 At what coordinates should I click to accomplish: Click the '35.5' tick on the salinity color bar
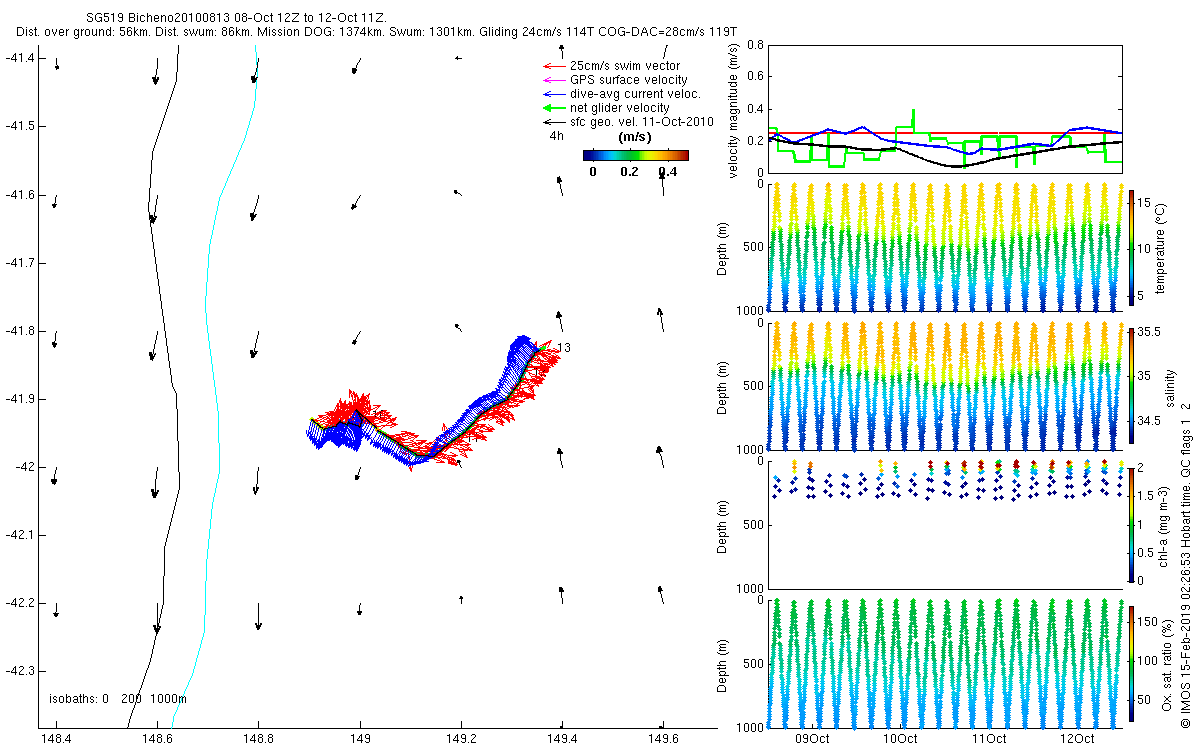[1149, 333]
